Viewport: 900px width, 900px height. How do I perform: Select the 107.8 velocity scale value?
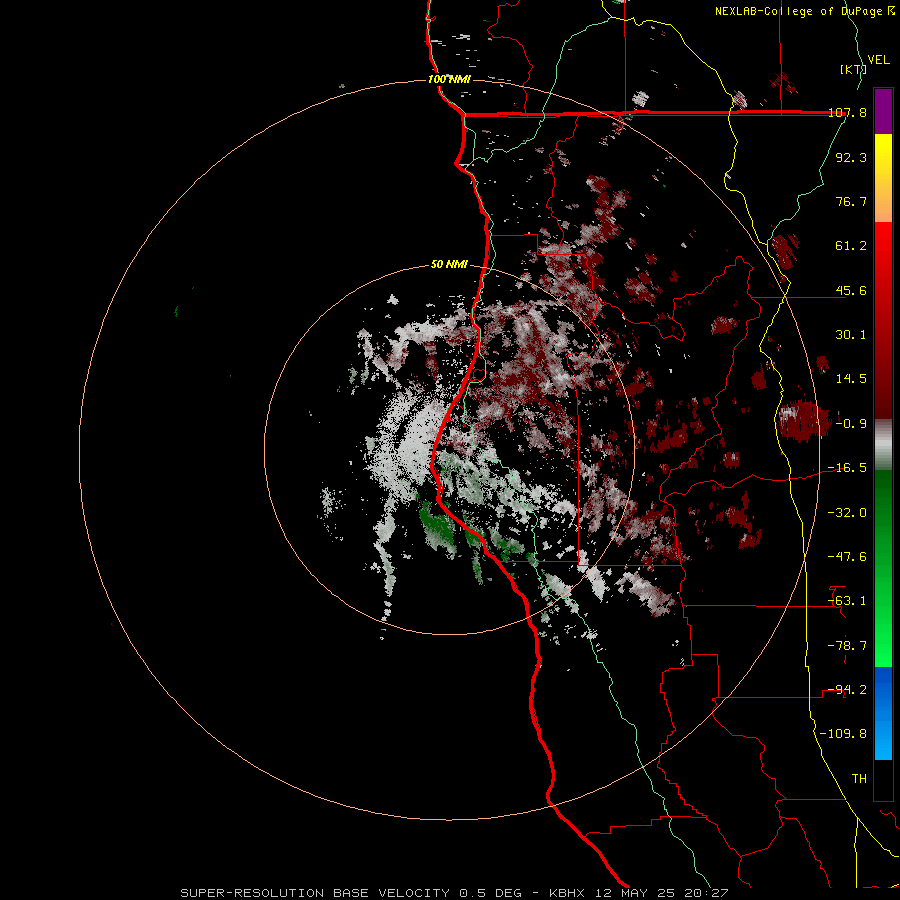pyautogui.click(x=848, y=112)
